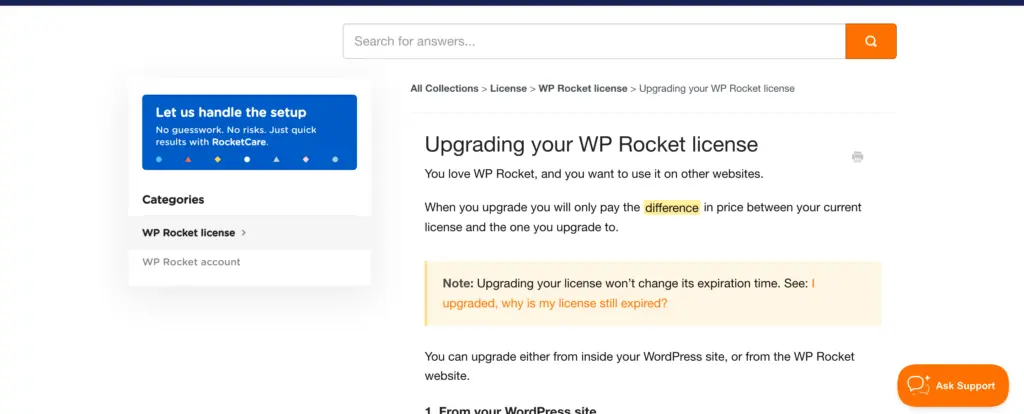Click the 'Categories' sidebar heading
The height and width of the screenshot is (414, 1024).
[173, 200]
